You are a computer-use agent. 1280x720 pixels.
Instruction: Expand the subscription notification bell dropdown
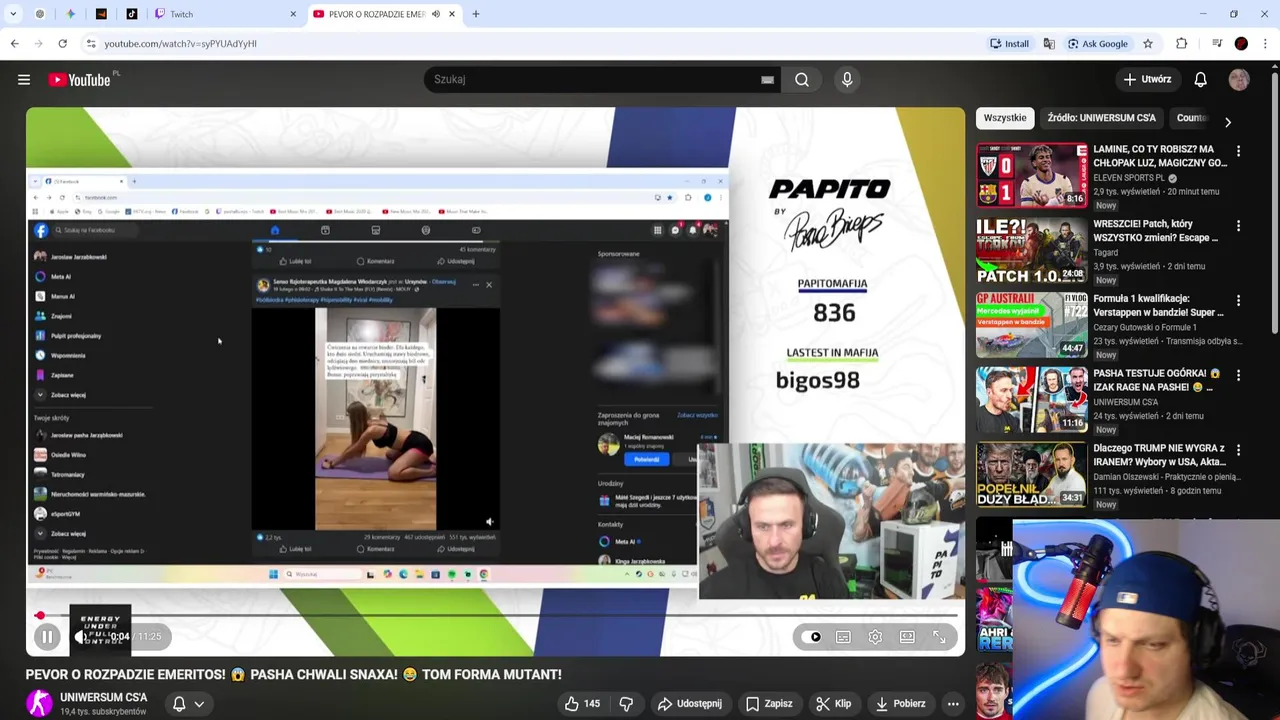pyautogui.click(x=188, y=704)
